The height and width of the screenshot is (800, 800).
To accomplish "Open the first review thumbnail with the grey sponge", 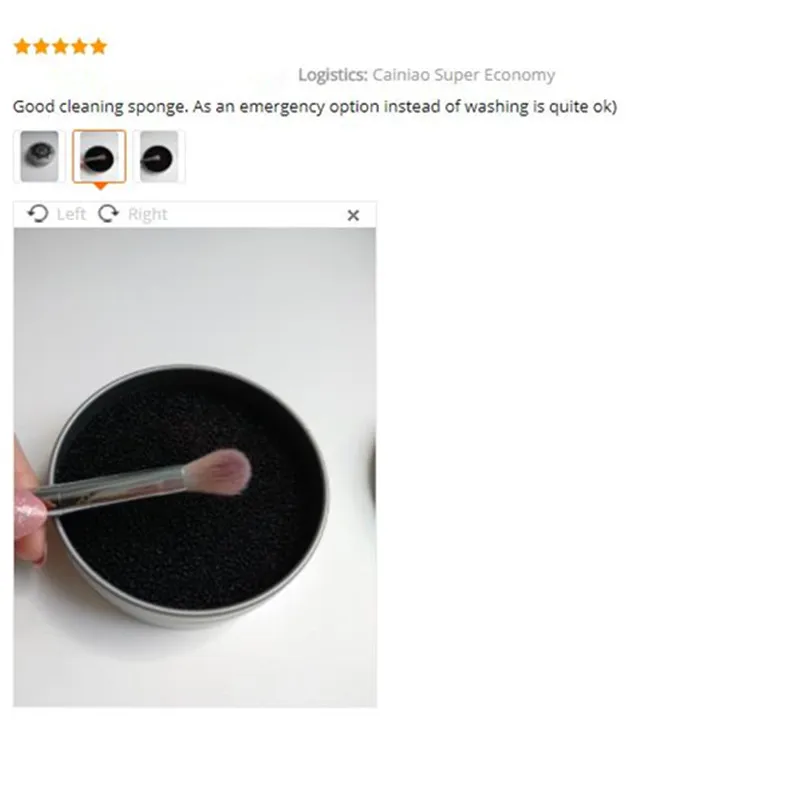I will point(39,156).
